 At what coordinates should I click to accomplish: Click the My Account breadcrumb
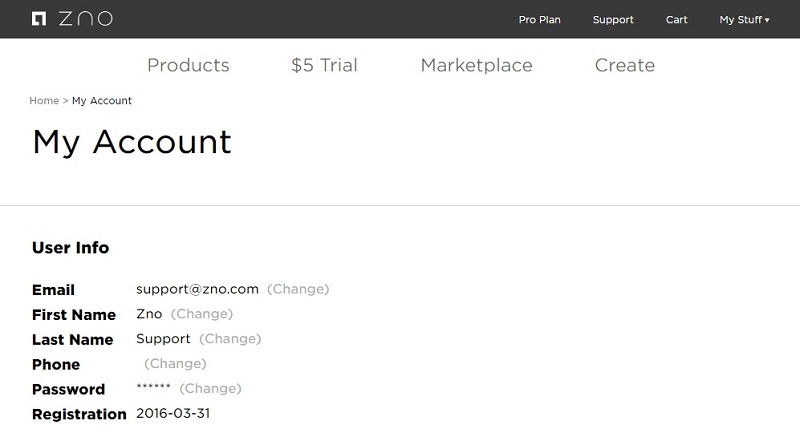pyautogui.click(x=102, y=101)
